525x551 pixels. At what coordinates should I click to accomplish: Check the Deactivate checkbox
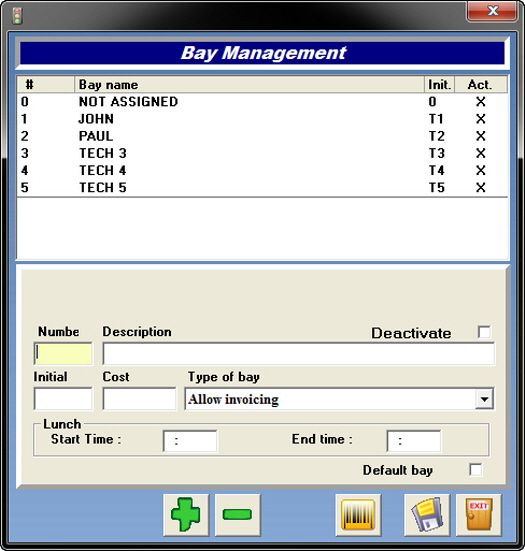click(484, 332)
